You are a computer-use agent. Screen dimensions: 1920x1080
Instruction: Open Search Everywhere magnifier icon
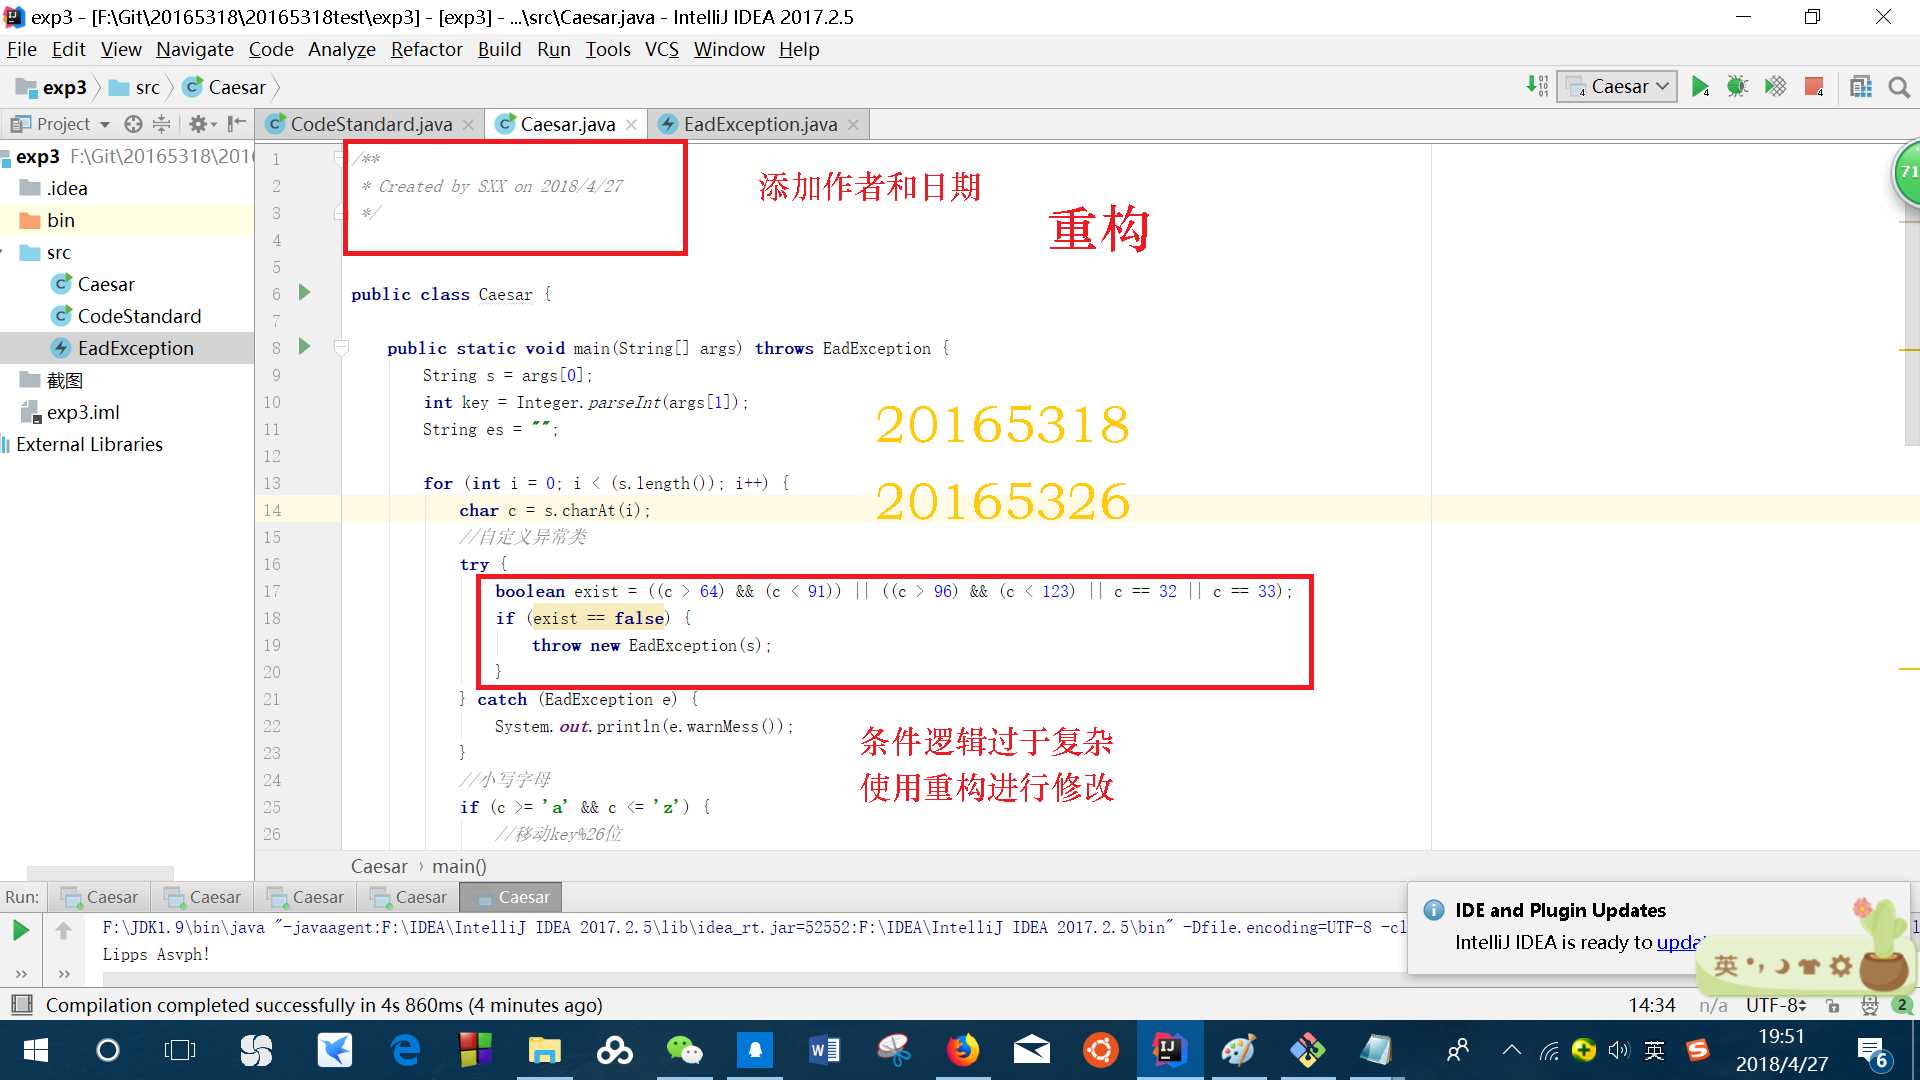coord(1899,87)
